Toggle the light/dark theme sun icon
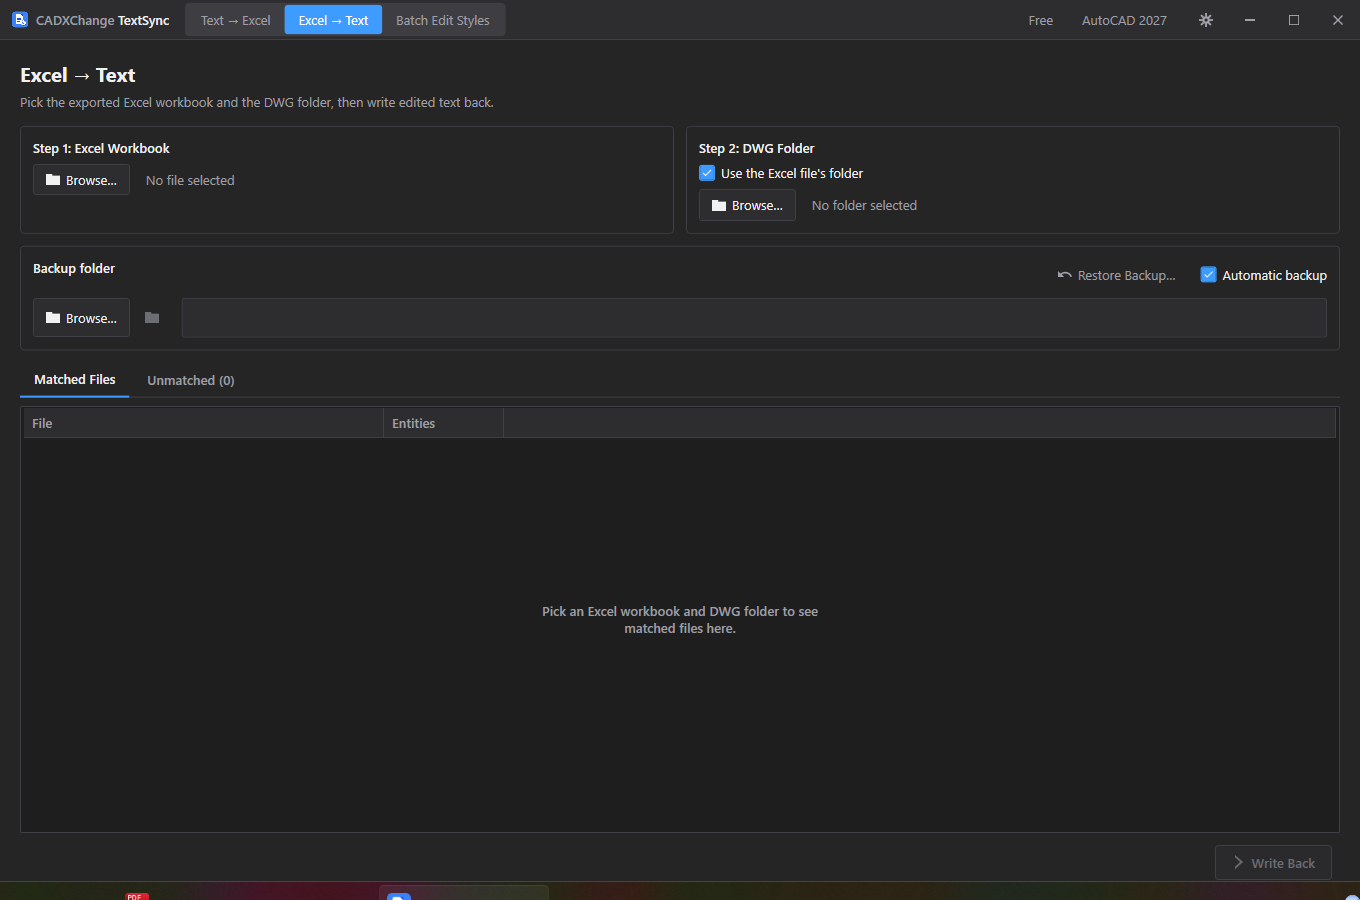 pos(1206,20)
